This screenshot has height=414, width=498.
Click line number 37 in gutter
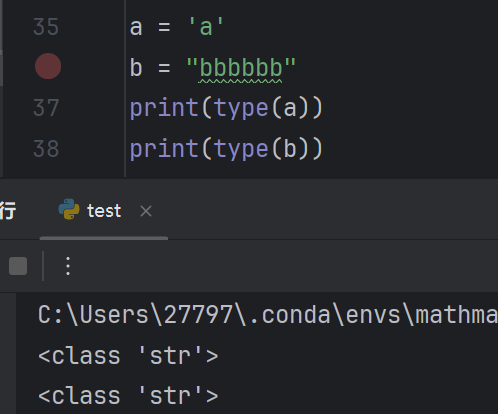coord(46,108)
